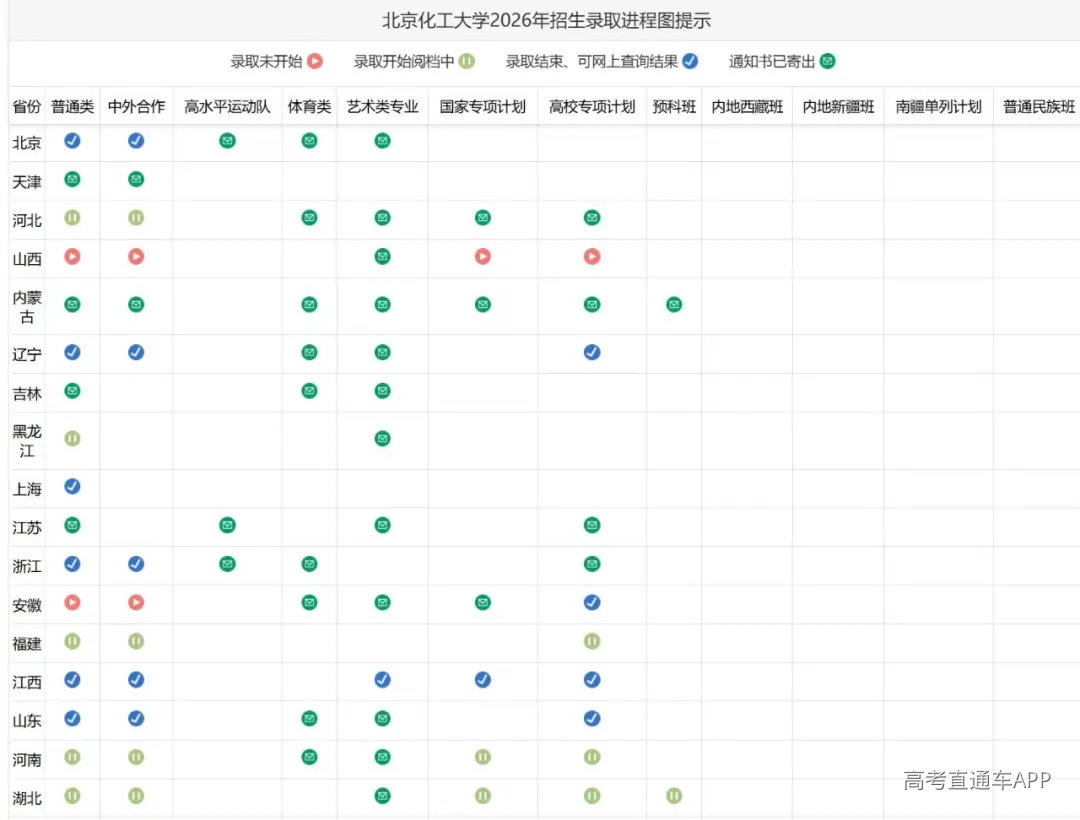This screenshot has height=820, width=1080.
Task: Click 北京 高水平运动队 mailed status icon
Action: (x=227, y=140)
